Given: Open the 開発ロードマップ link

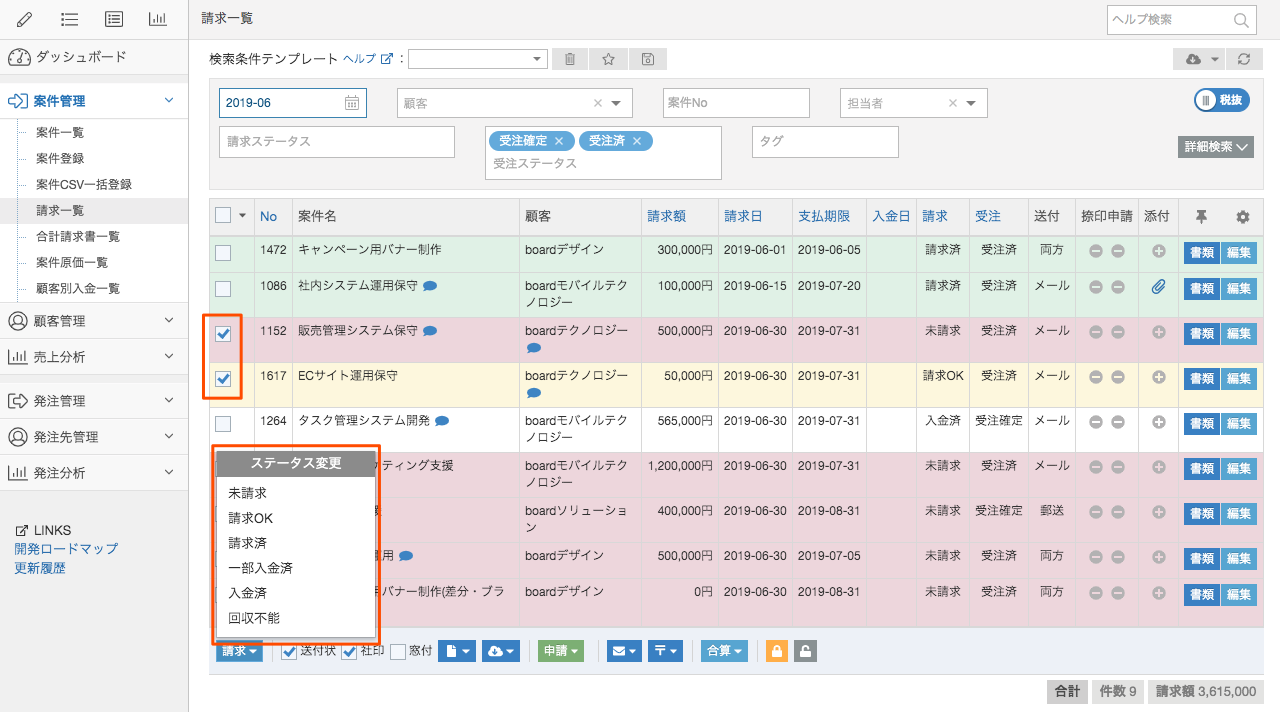Looking at the screenshot, I should pos(66,549).
